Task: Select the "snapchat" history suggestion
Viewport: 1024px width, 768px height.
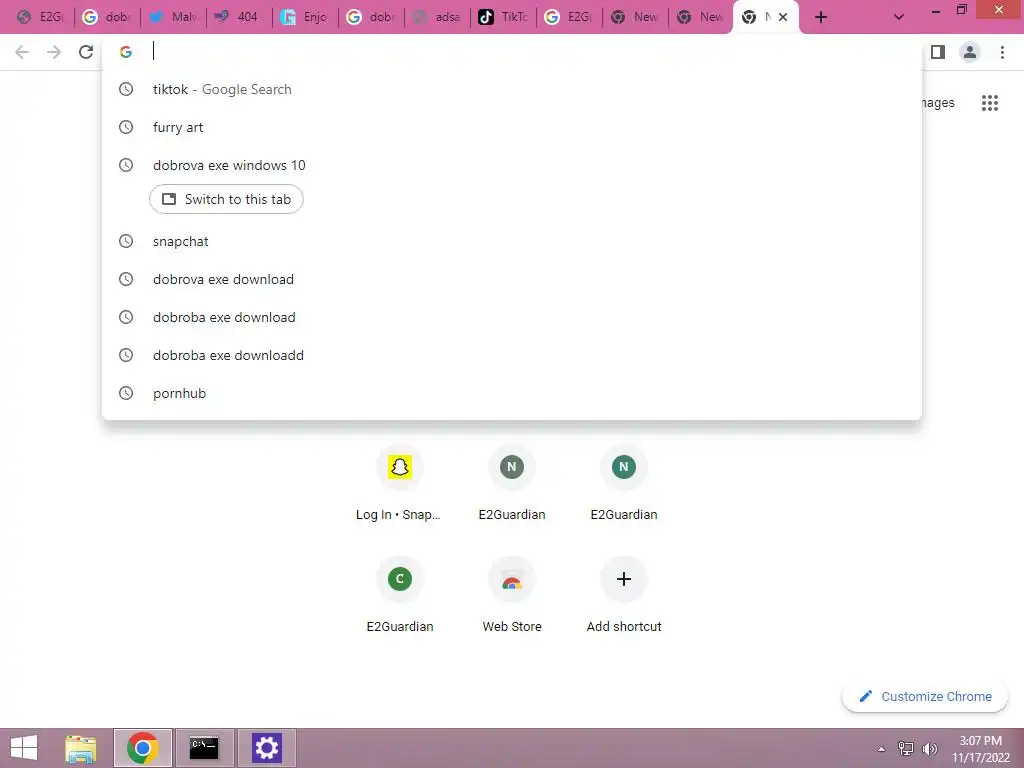Action: (512, 242)
